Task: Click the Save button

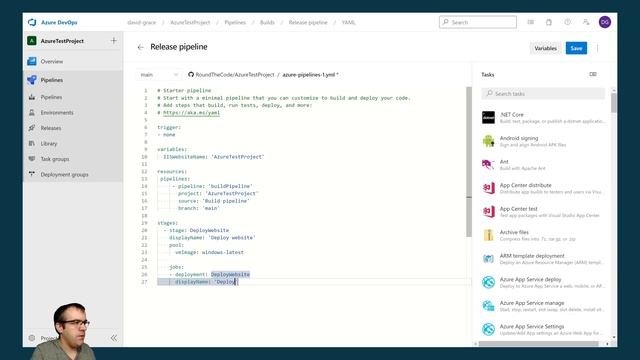Action: coord(576,48)
